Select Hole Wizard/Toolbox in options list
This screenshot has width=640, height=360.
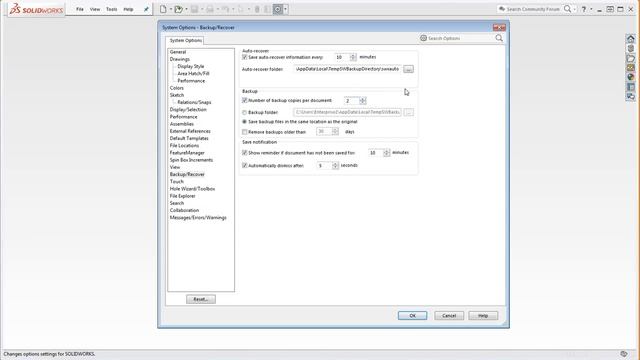click(x=192, y=189)
